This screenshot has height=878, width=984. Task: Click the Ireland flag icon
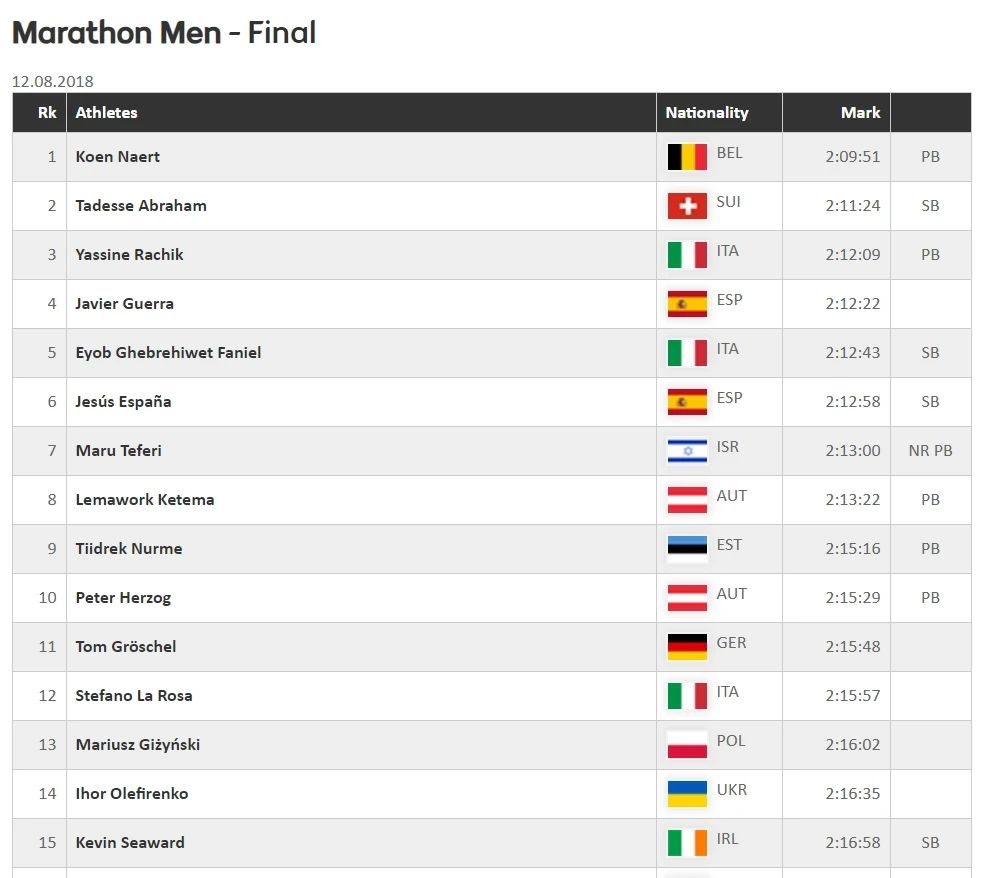[x=687, y=843]
